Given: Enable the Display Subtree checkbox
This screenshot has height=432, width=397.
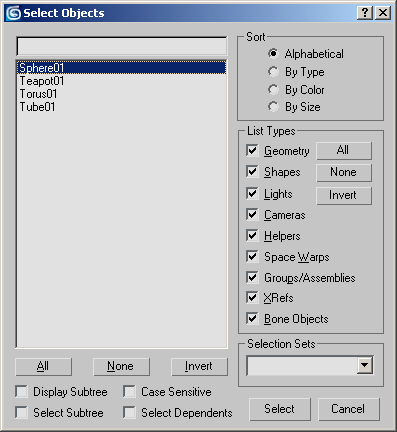Looking at the screenshot, I should point(21,391).
